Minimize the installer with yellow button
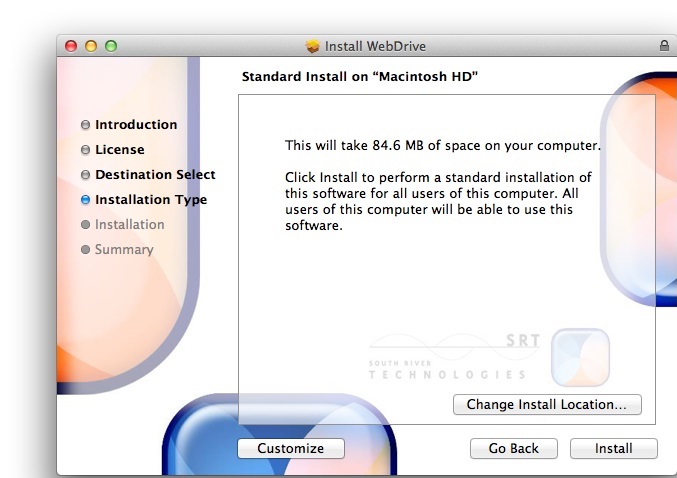677x478 pixels. point(91,46)
